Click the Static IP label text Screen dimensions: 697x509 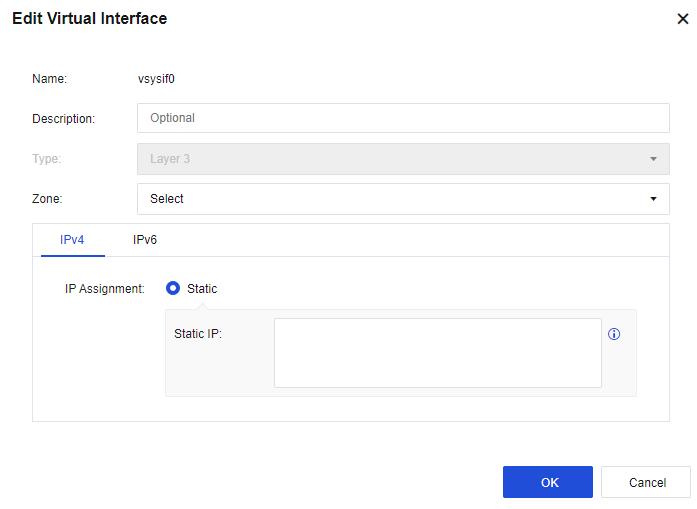tap(197, 333)
